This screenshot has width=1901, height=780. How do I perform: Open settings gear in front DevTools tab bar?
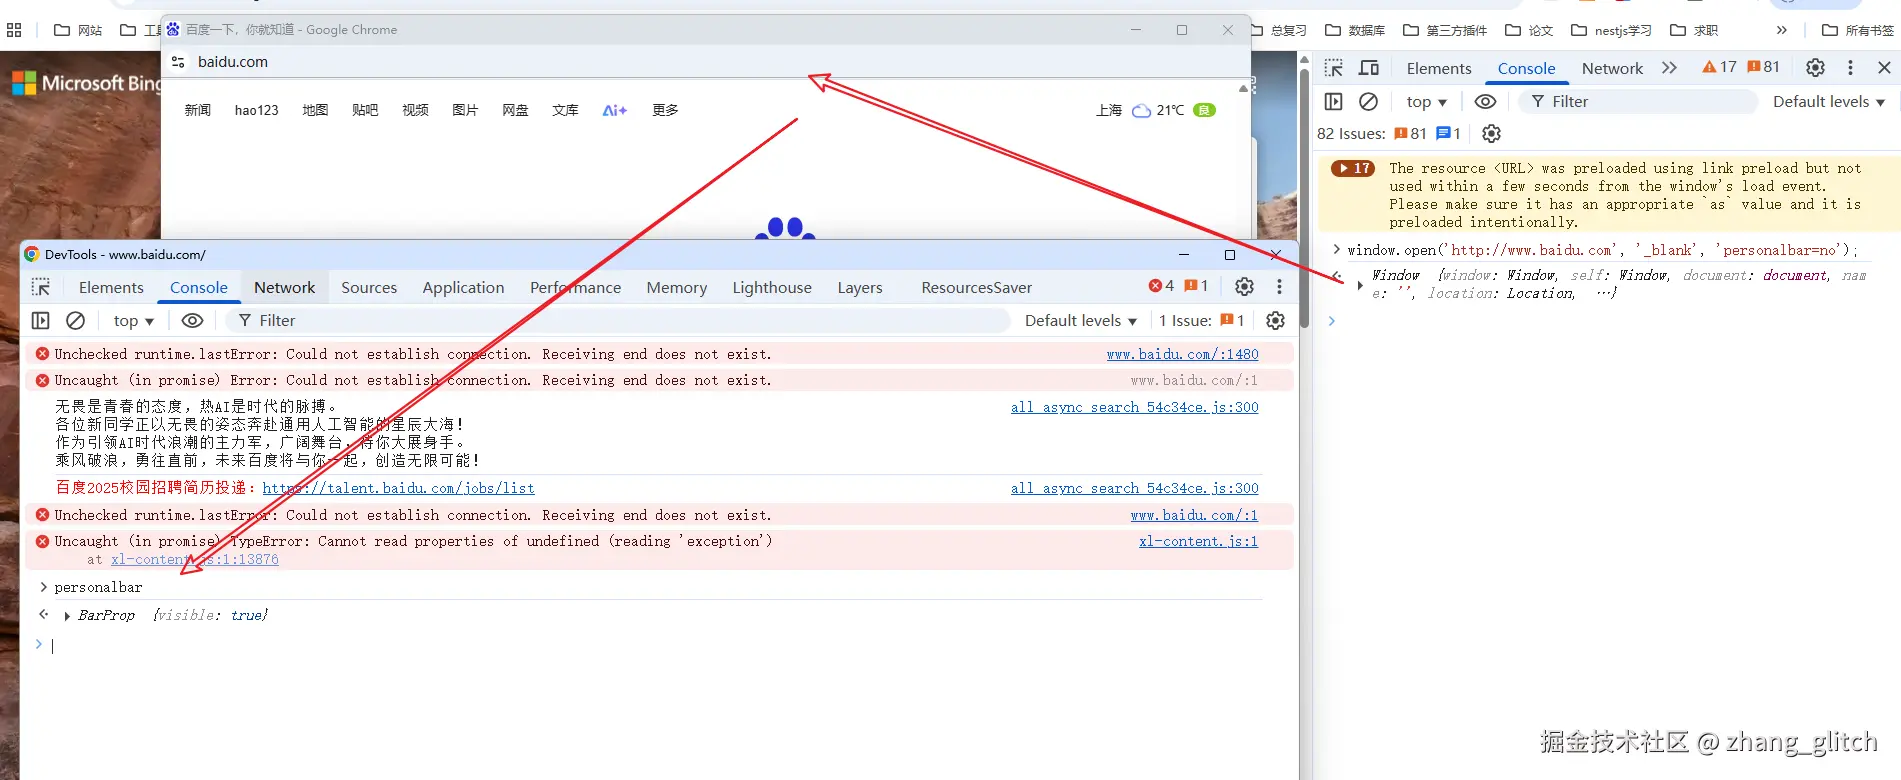tap(1244, 287)
